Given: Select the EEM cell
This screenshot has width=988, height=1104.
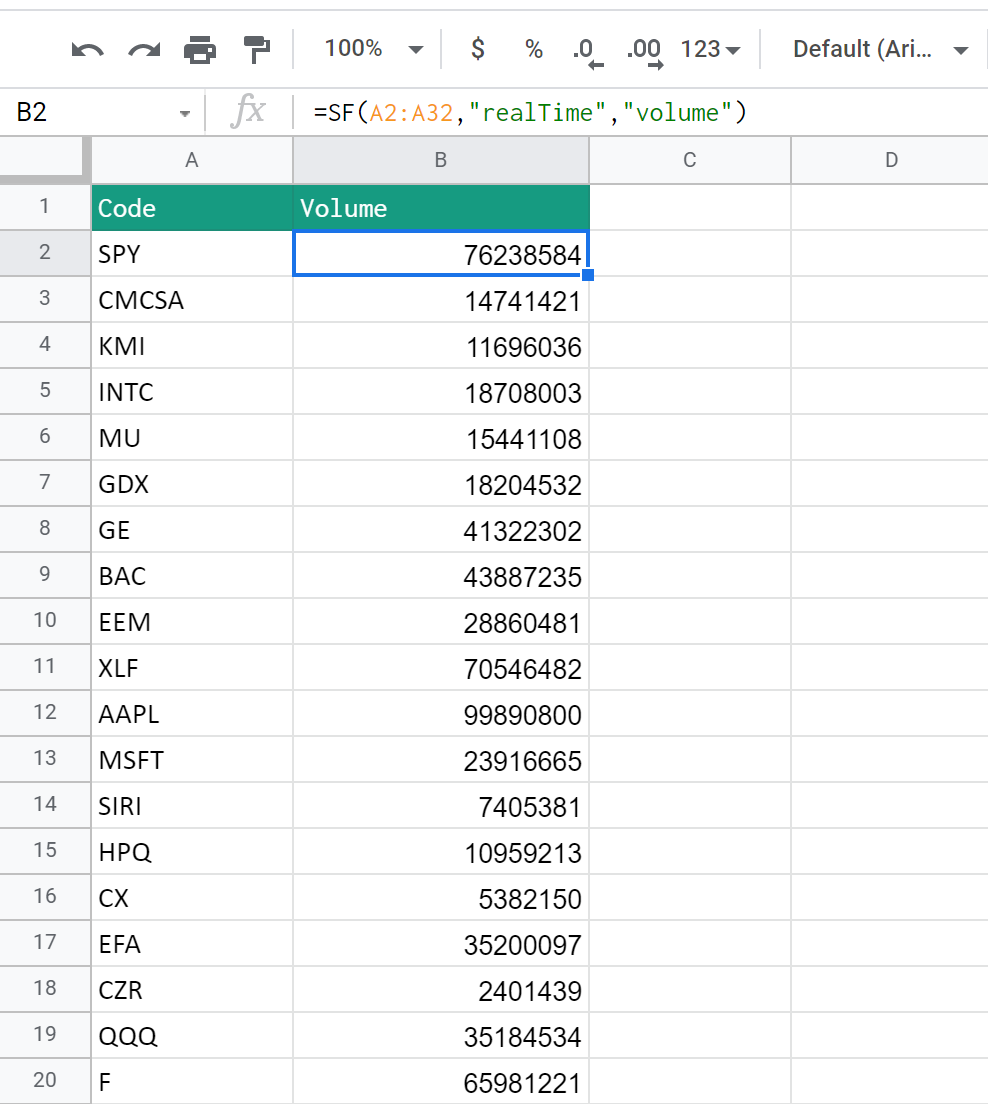Looking at the screenshot, I should pyautogui.click(x=192, y=622).
